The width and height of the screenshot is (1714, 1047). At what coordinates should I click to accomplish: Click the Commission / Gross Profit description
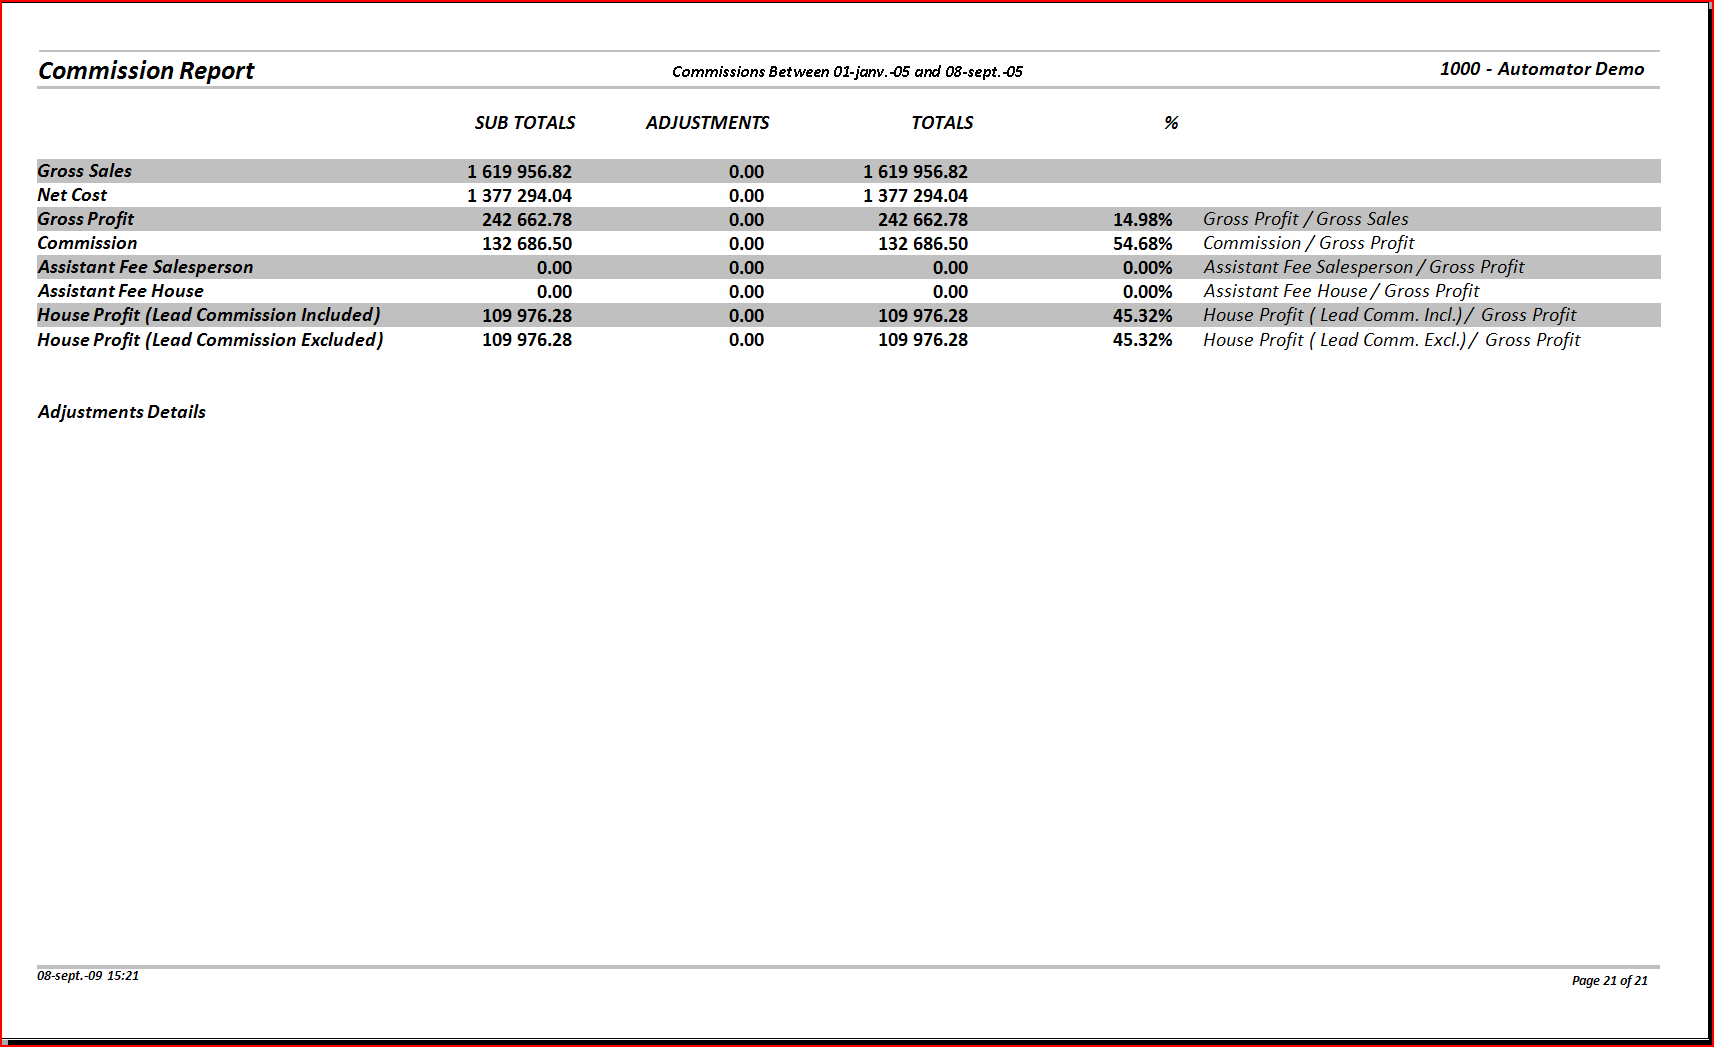click(x=1308, y=243)
